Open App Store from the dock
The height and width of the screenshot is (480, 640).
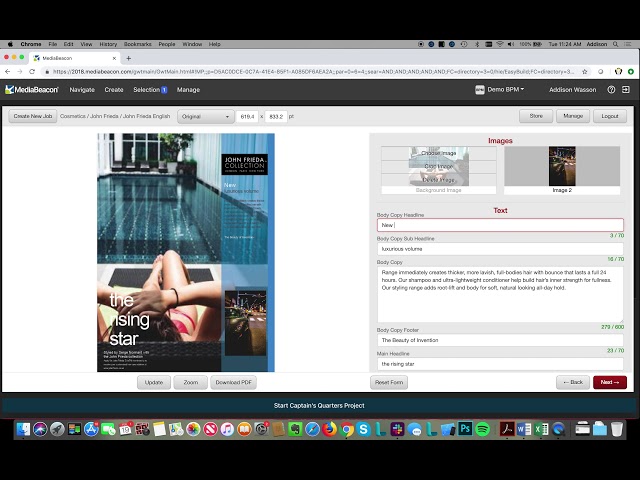click(91, 429)
